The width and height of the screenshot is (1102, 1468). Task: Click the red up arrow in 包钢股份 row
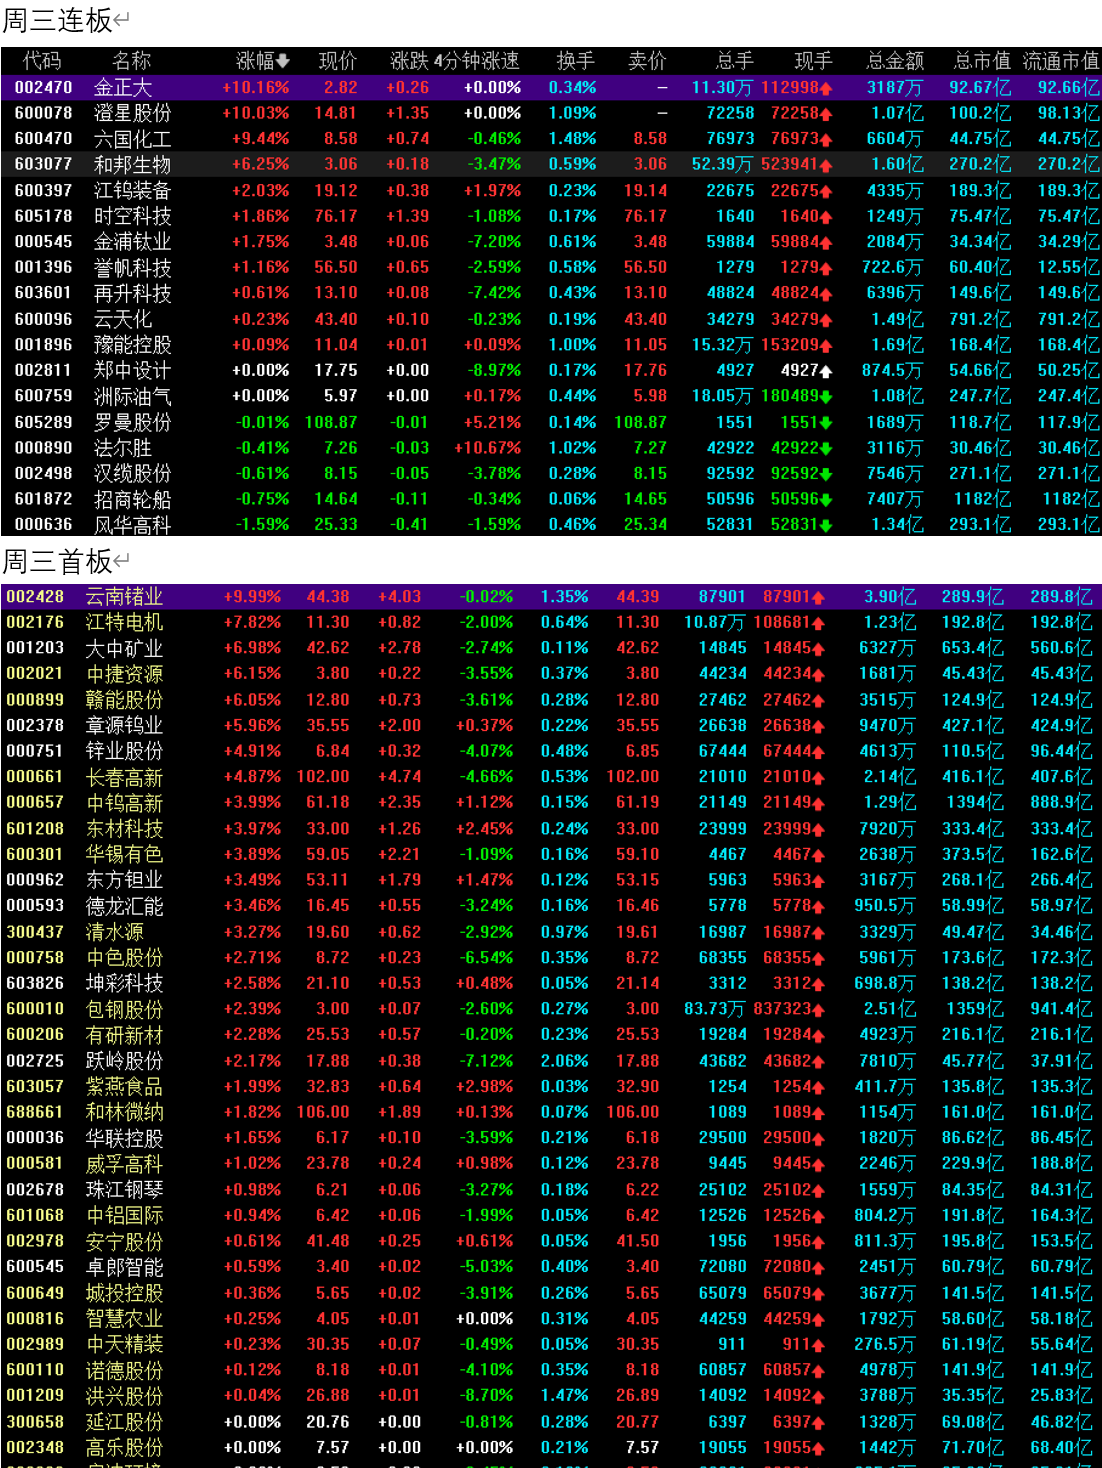[818, 1010]
